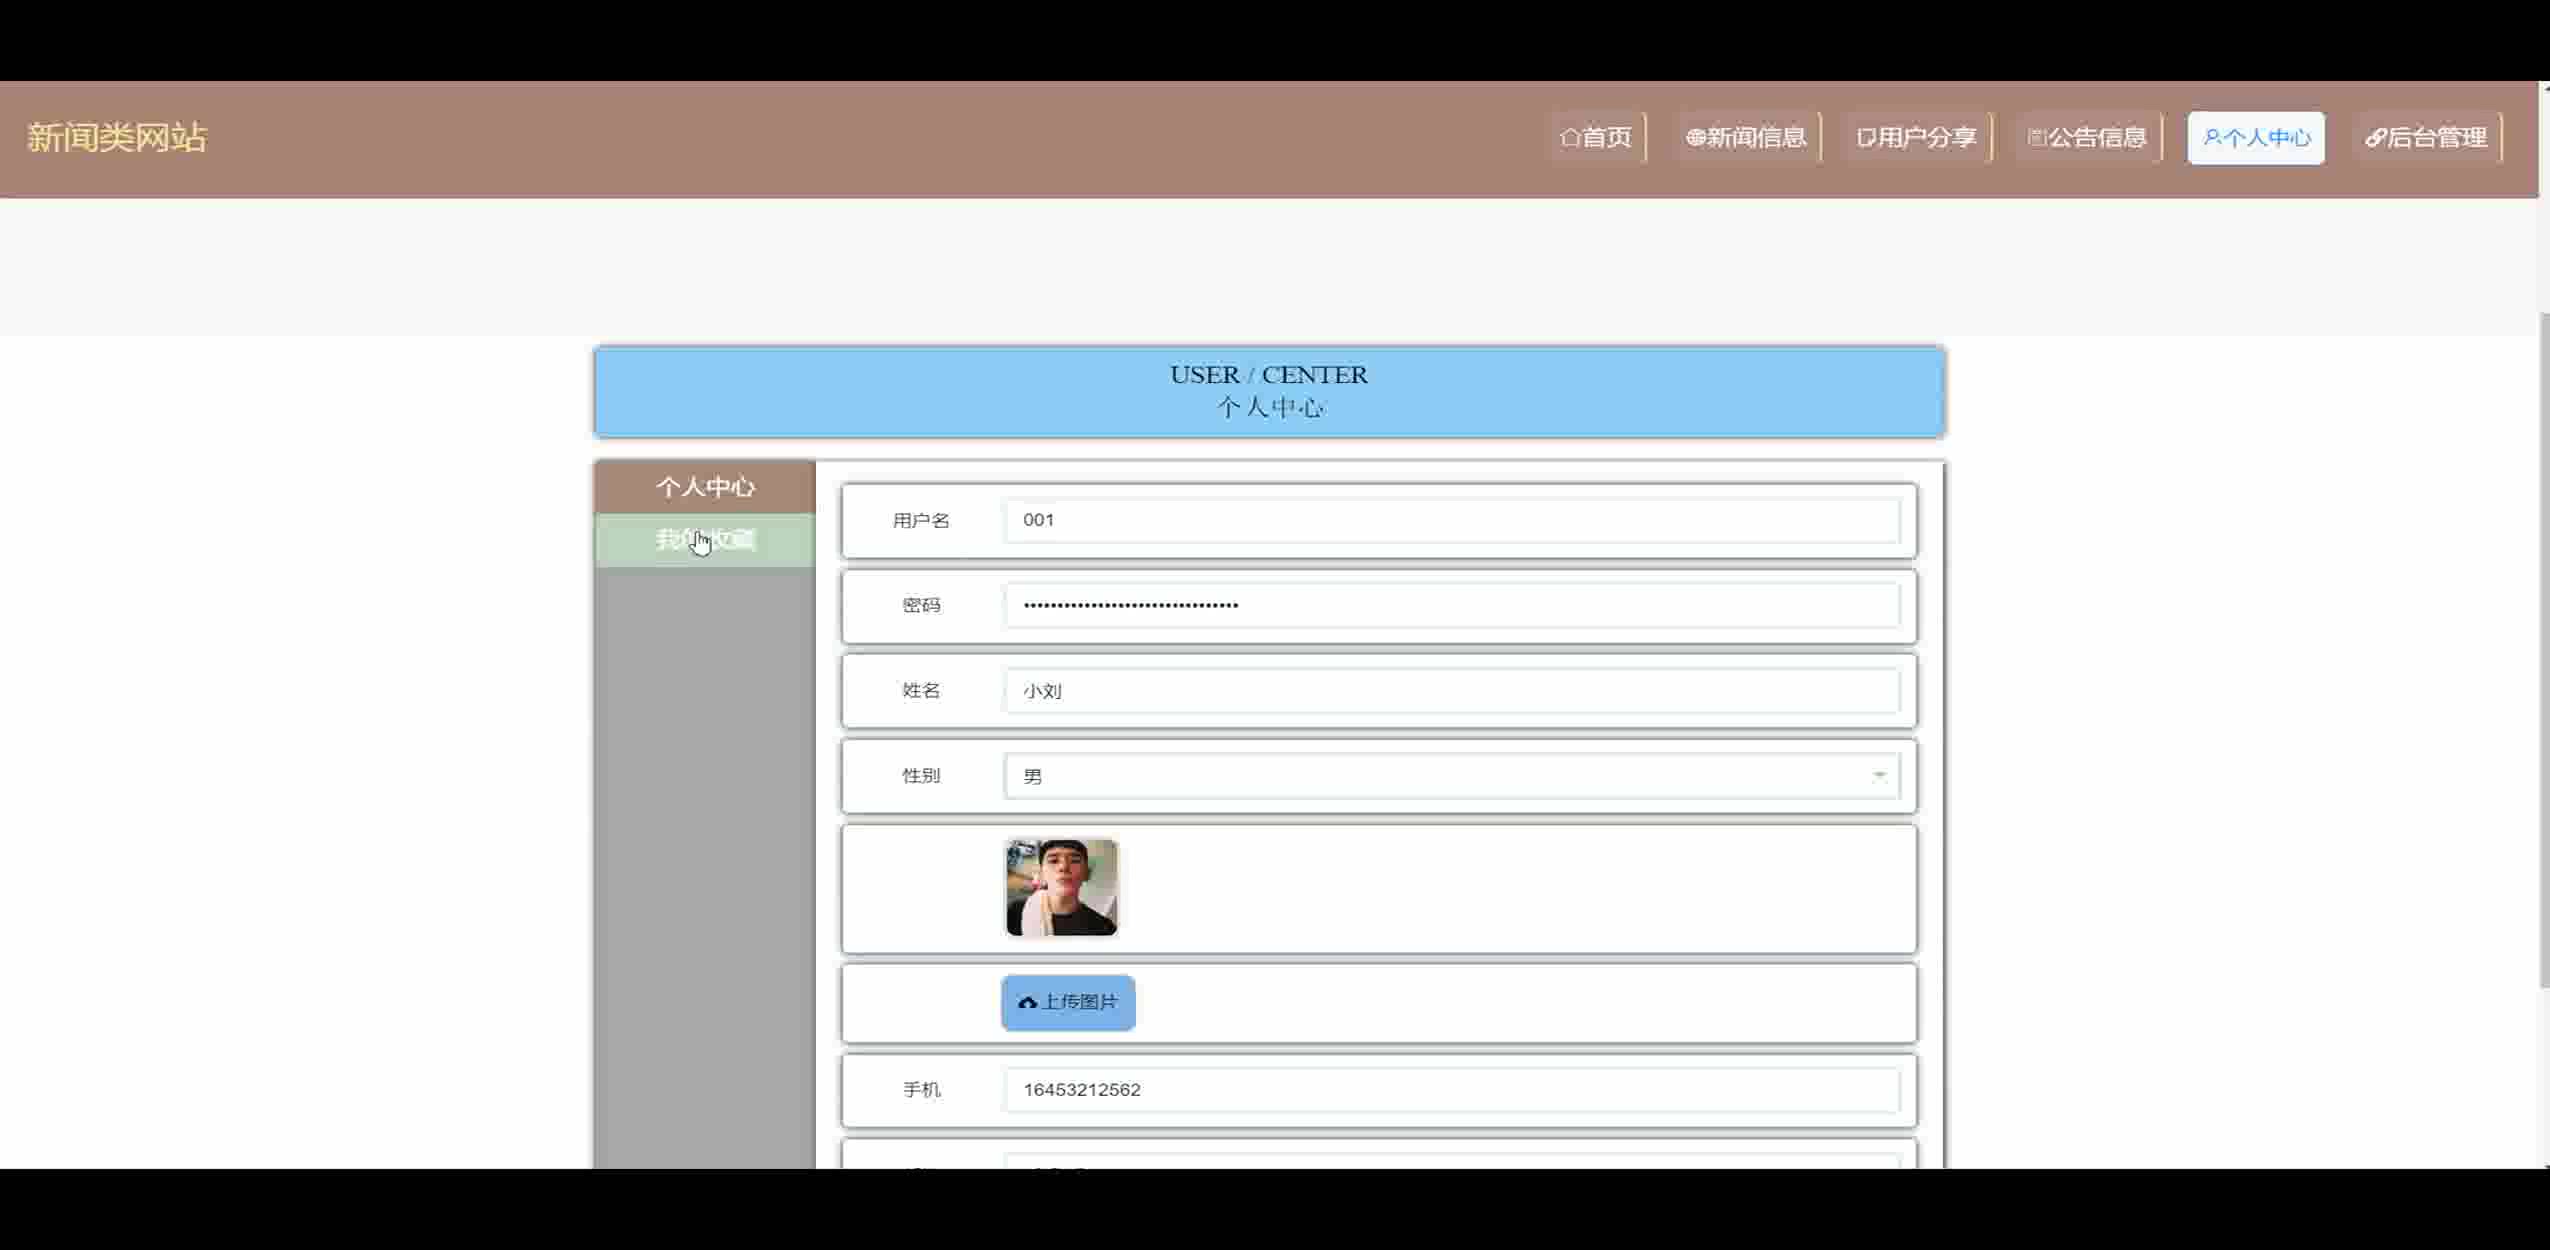The image size is (2550, 1250).
Task: Click the home icon beside 首页
Action: coord(1570,138)
